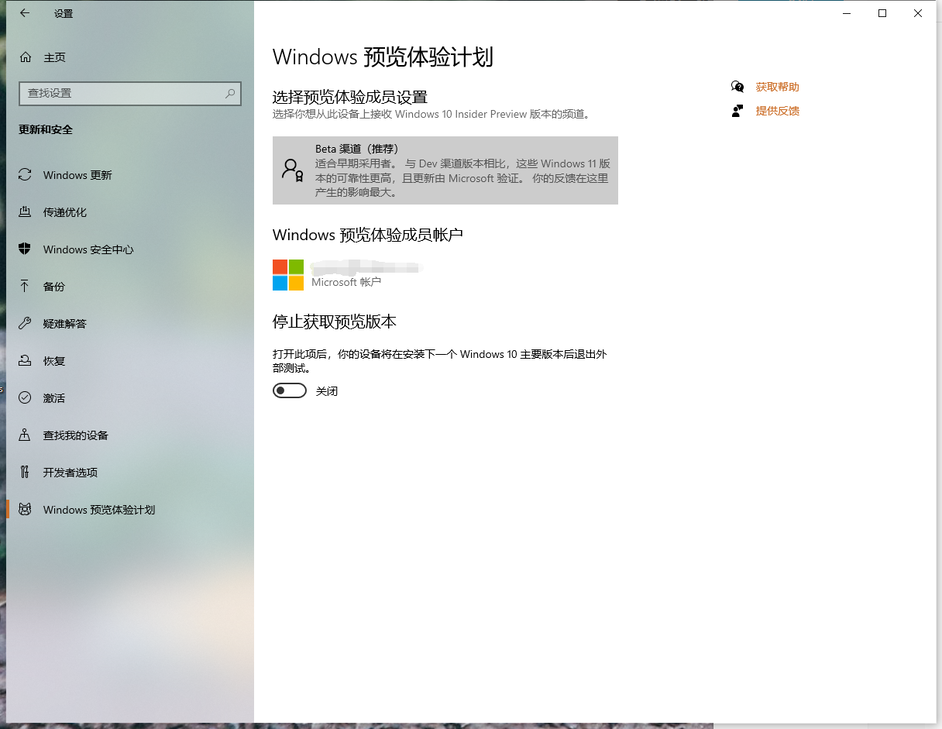
Task: Click the 获取帮助 chat bubble icon
Action: click(737, 87)
